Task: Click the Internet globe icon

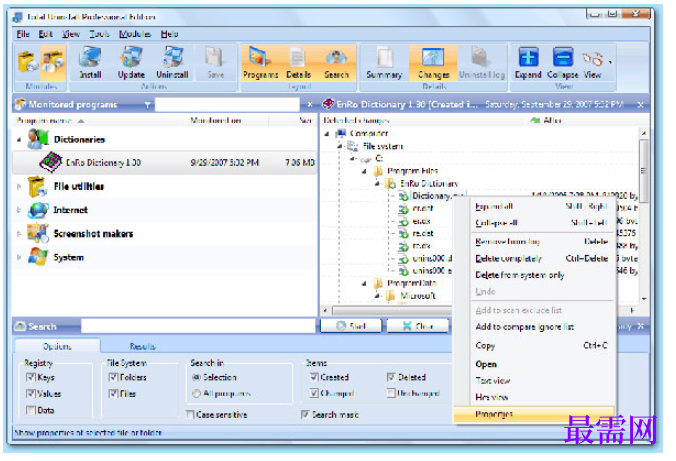Action: coord(38,210)
